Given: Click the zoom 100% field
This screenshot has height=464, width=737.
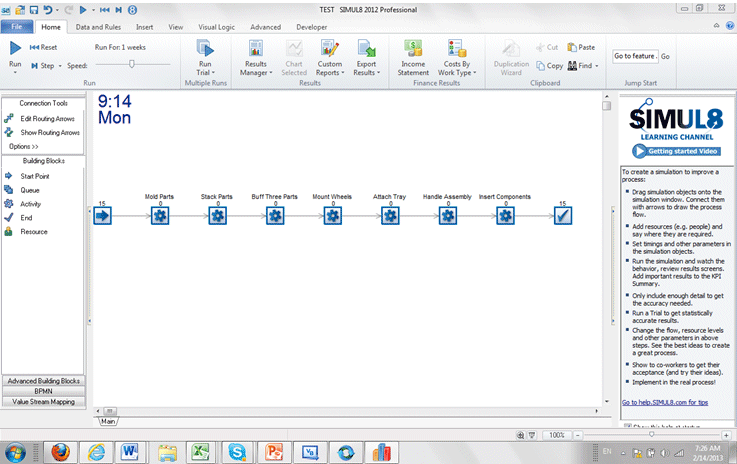Looking at the screenshot, I should click(557, 435).
